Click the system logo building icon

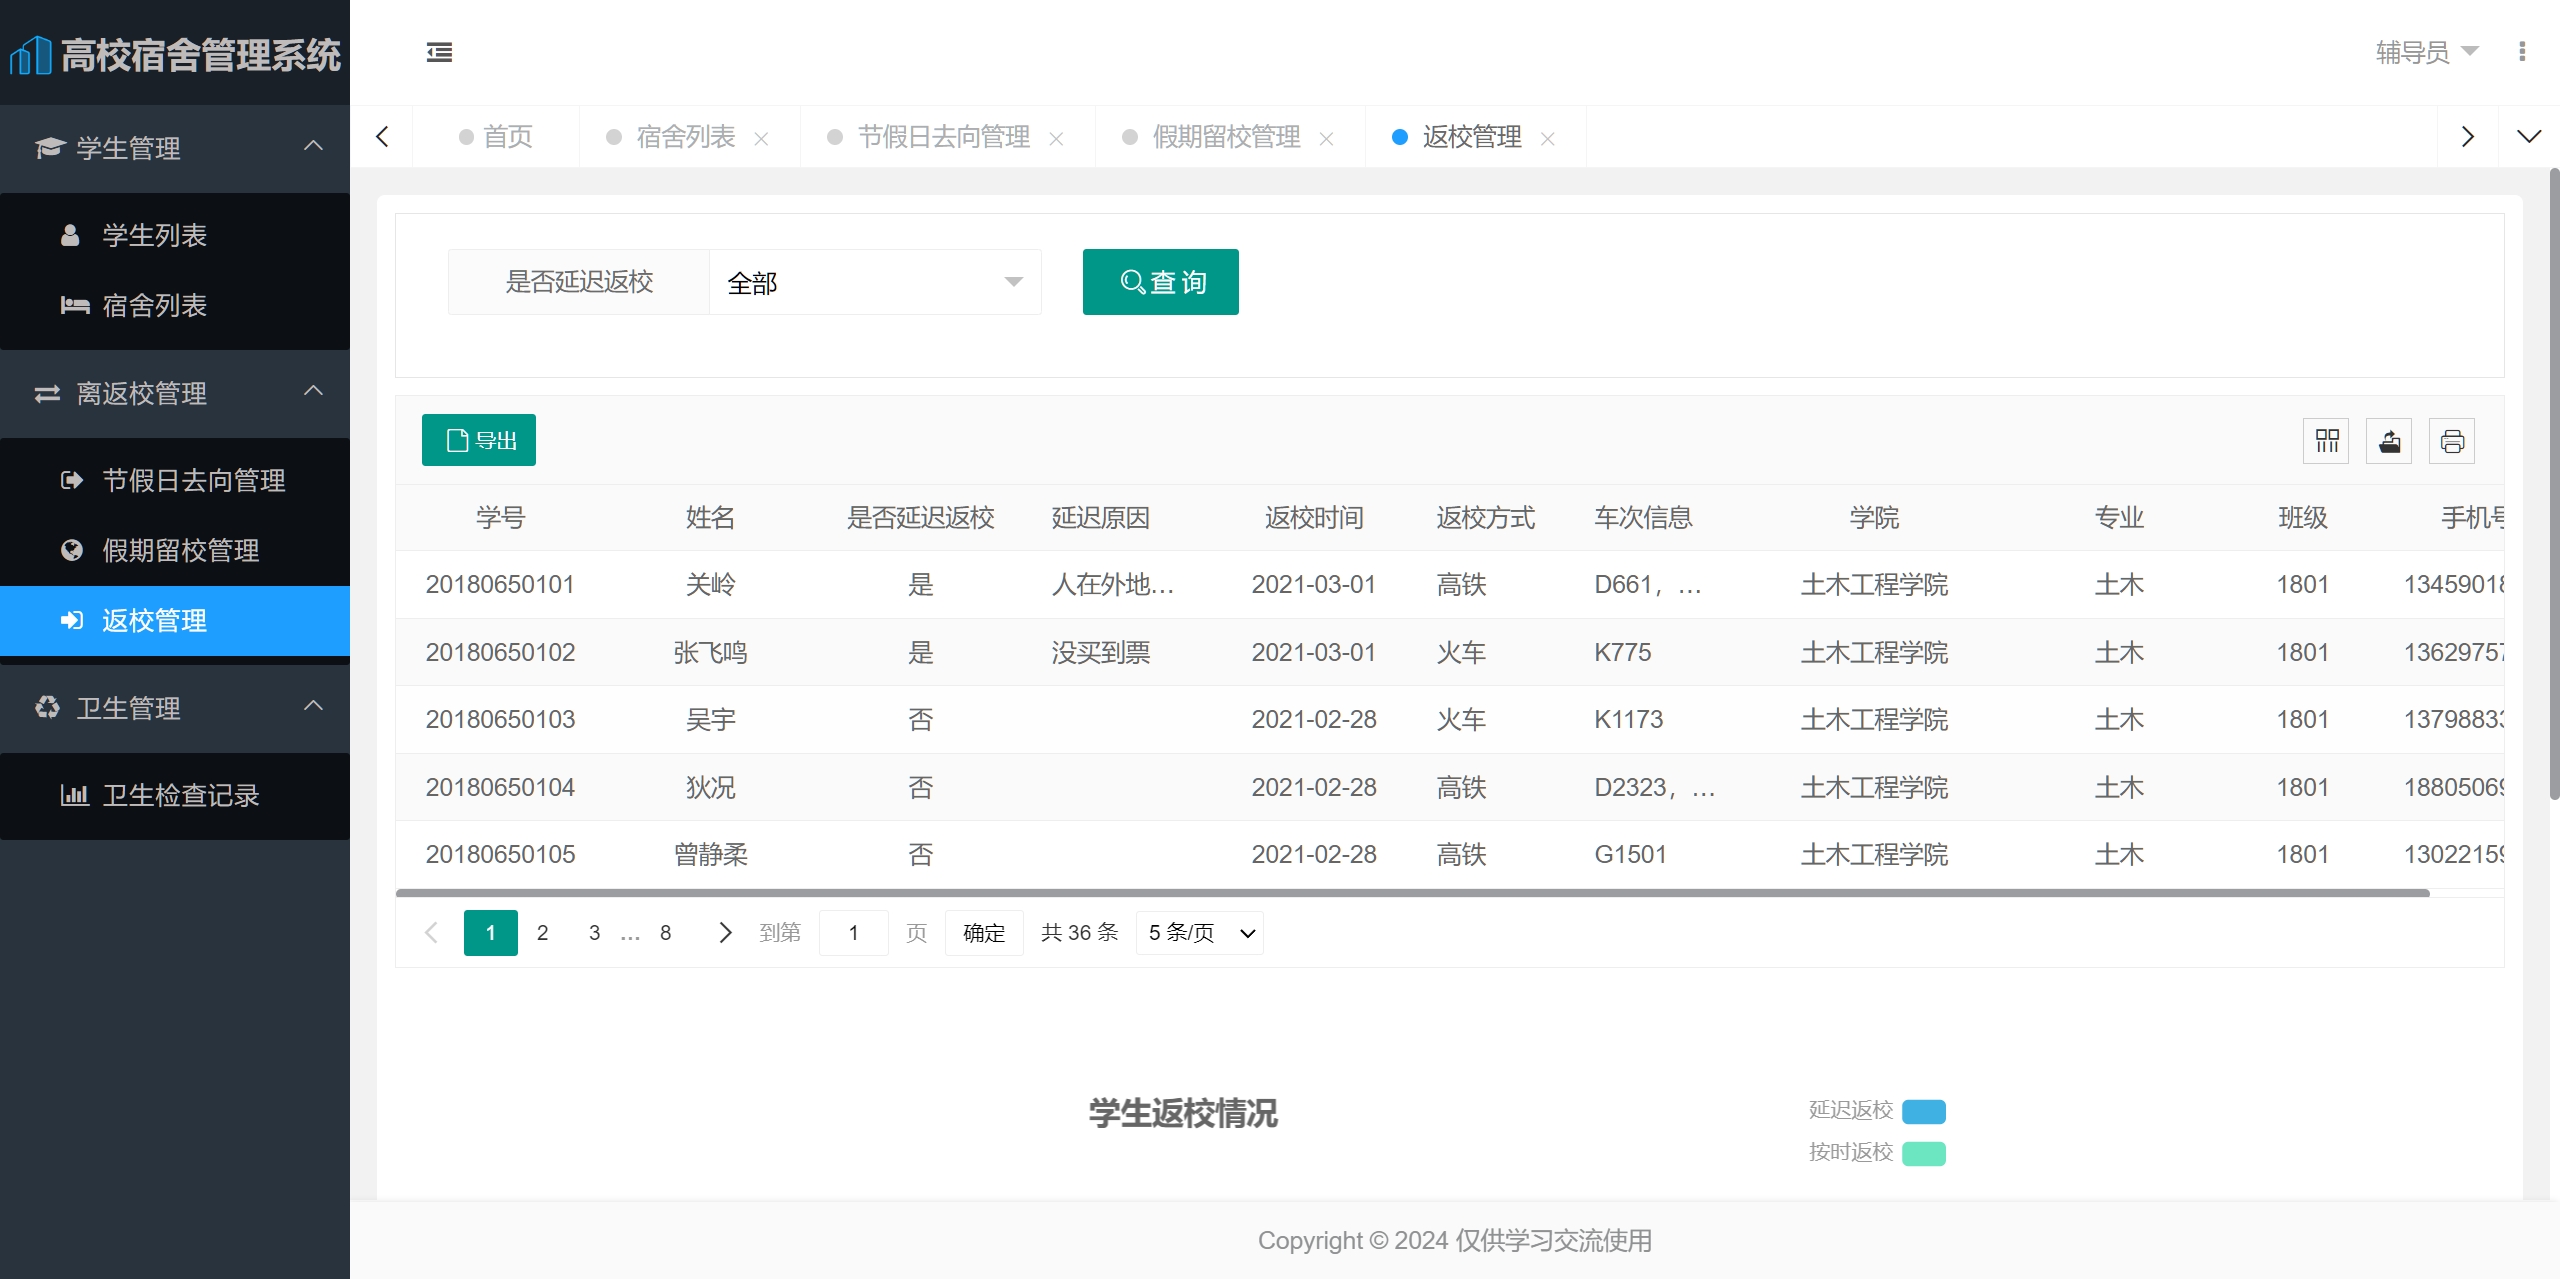(x=30, y=55)
